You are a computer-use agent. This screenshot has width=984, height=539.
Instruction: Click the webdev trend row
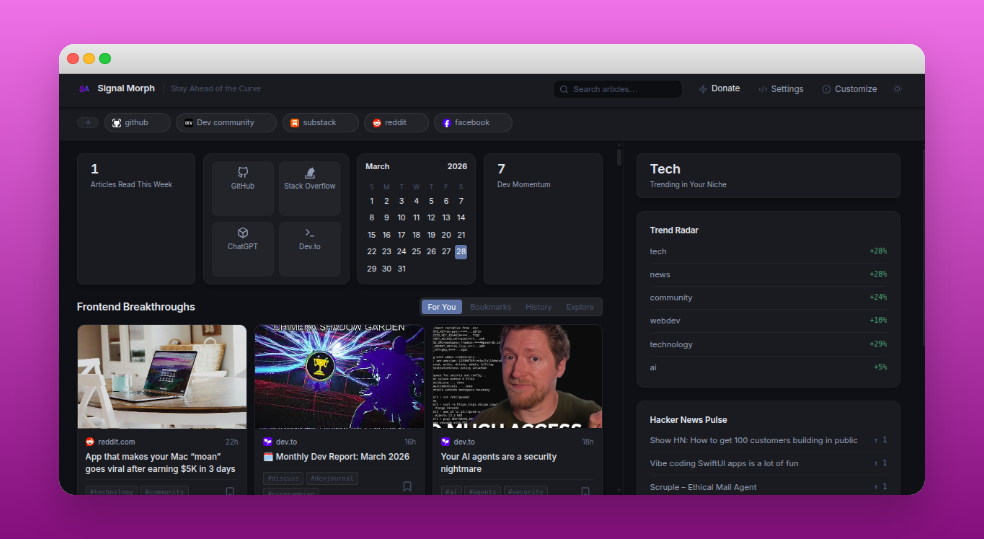point(768,321)
